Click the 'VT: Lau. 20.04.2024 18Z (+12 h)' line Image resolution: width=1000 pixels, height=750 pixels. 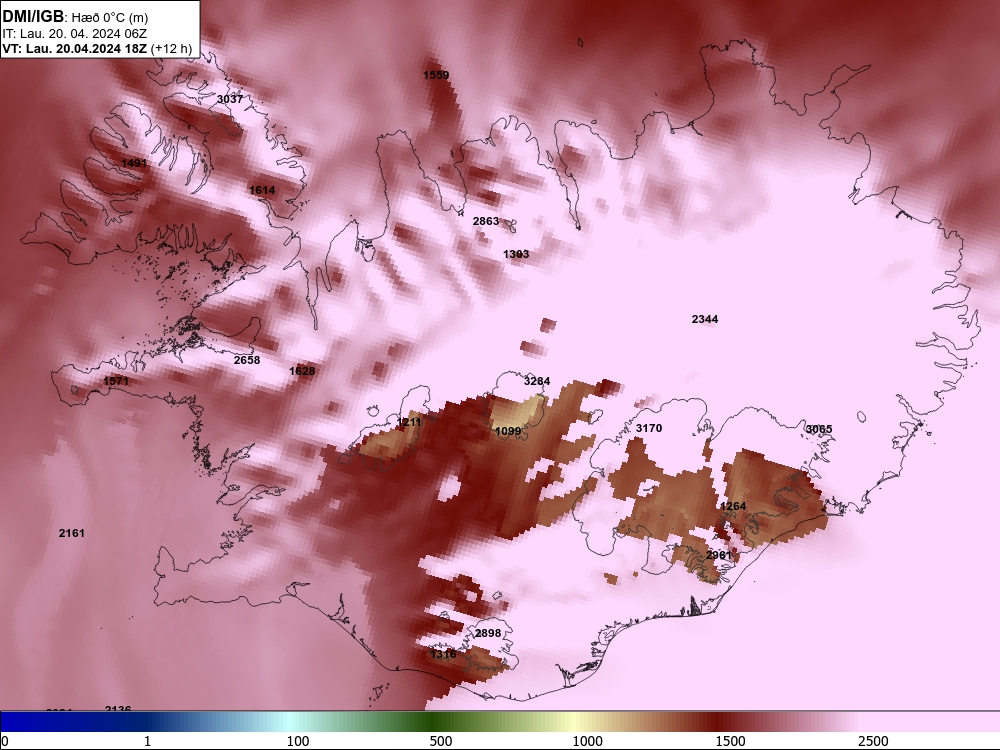point(97,48)
